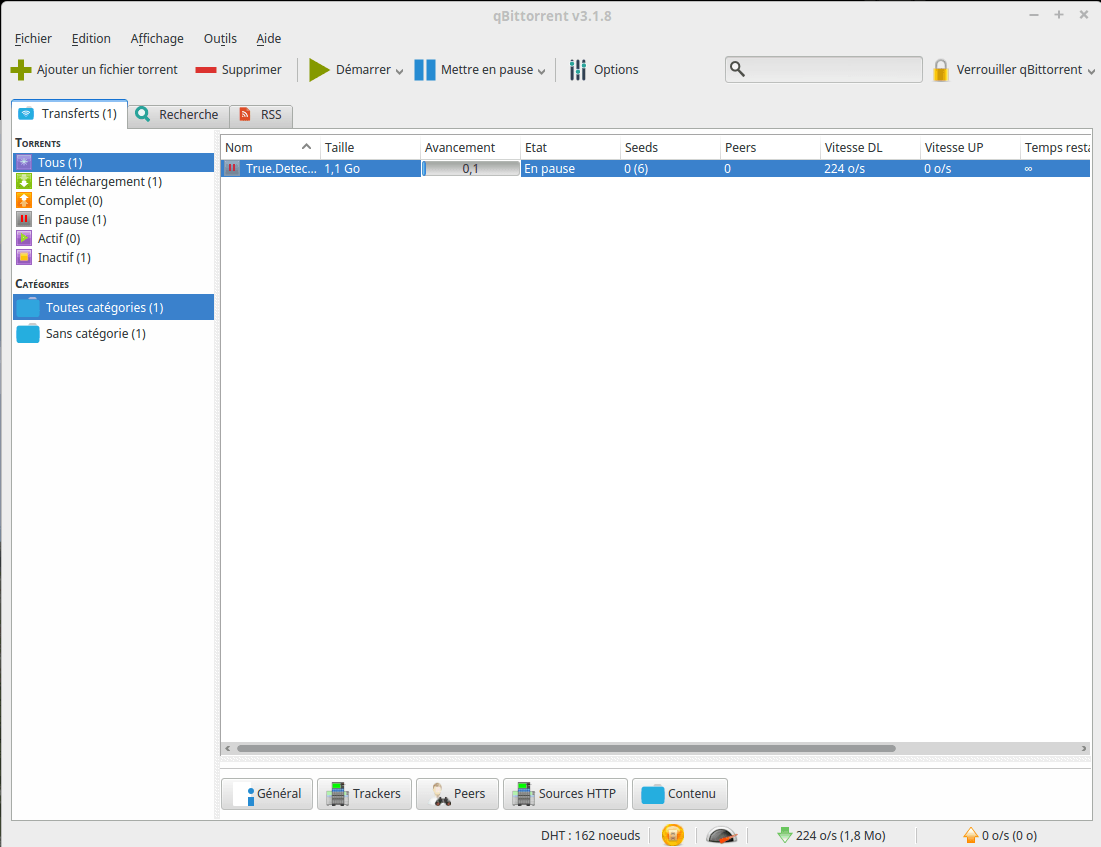Click the orange connection status icon

[673, 835]
